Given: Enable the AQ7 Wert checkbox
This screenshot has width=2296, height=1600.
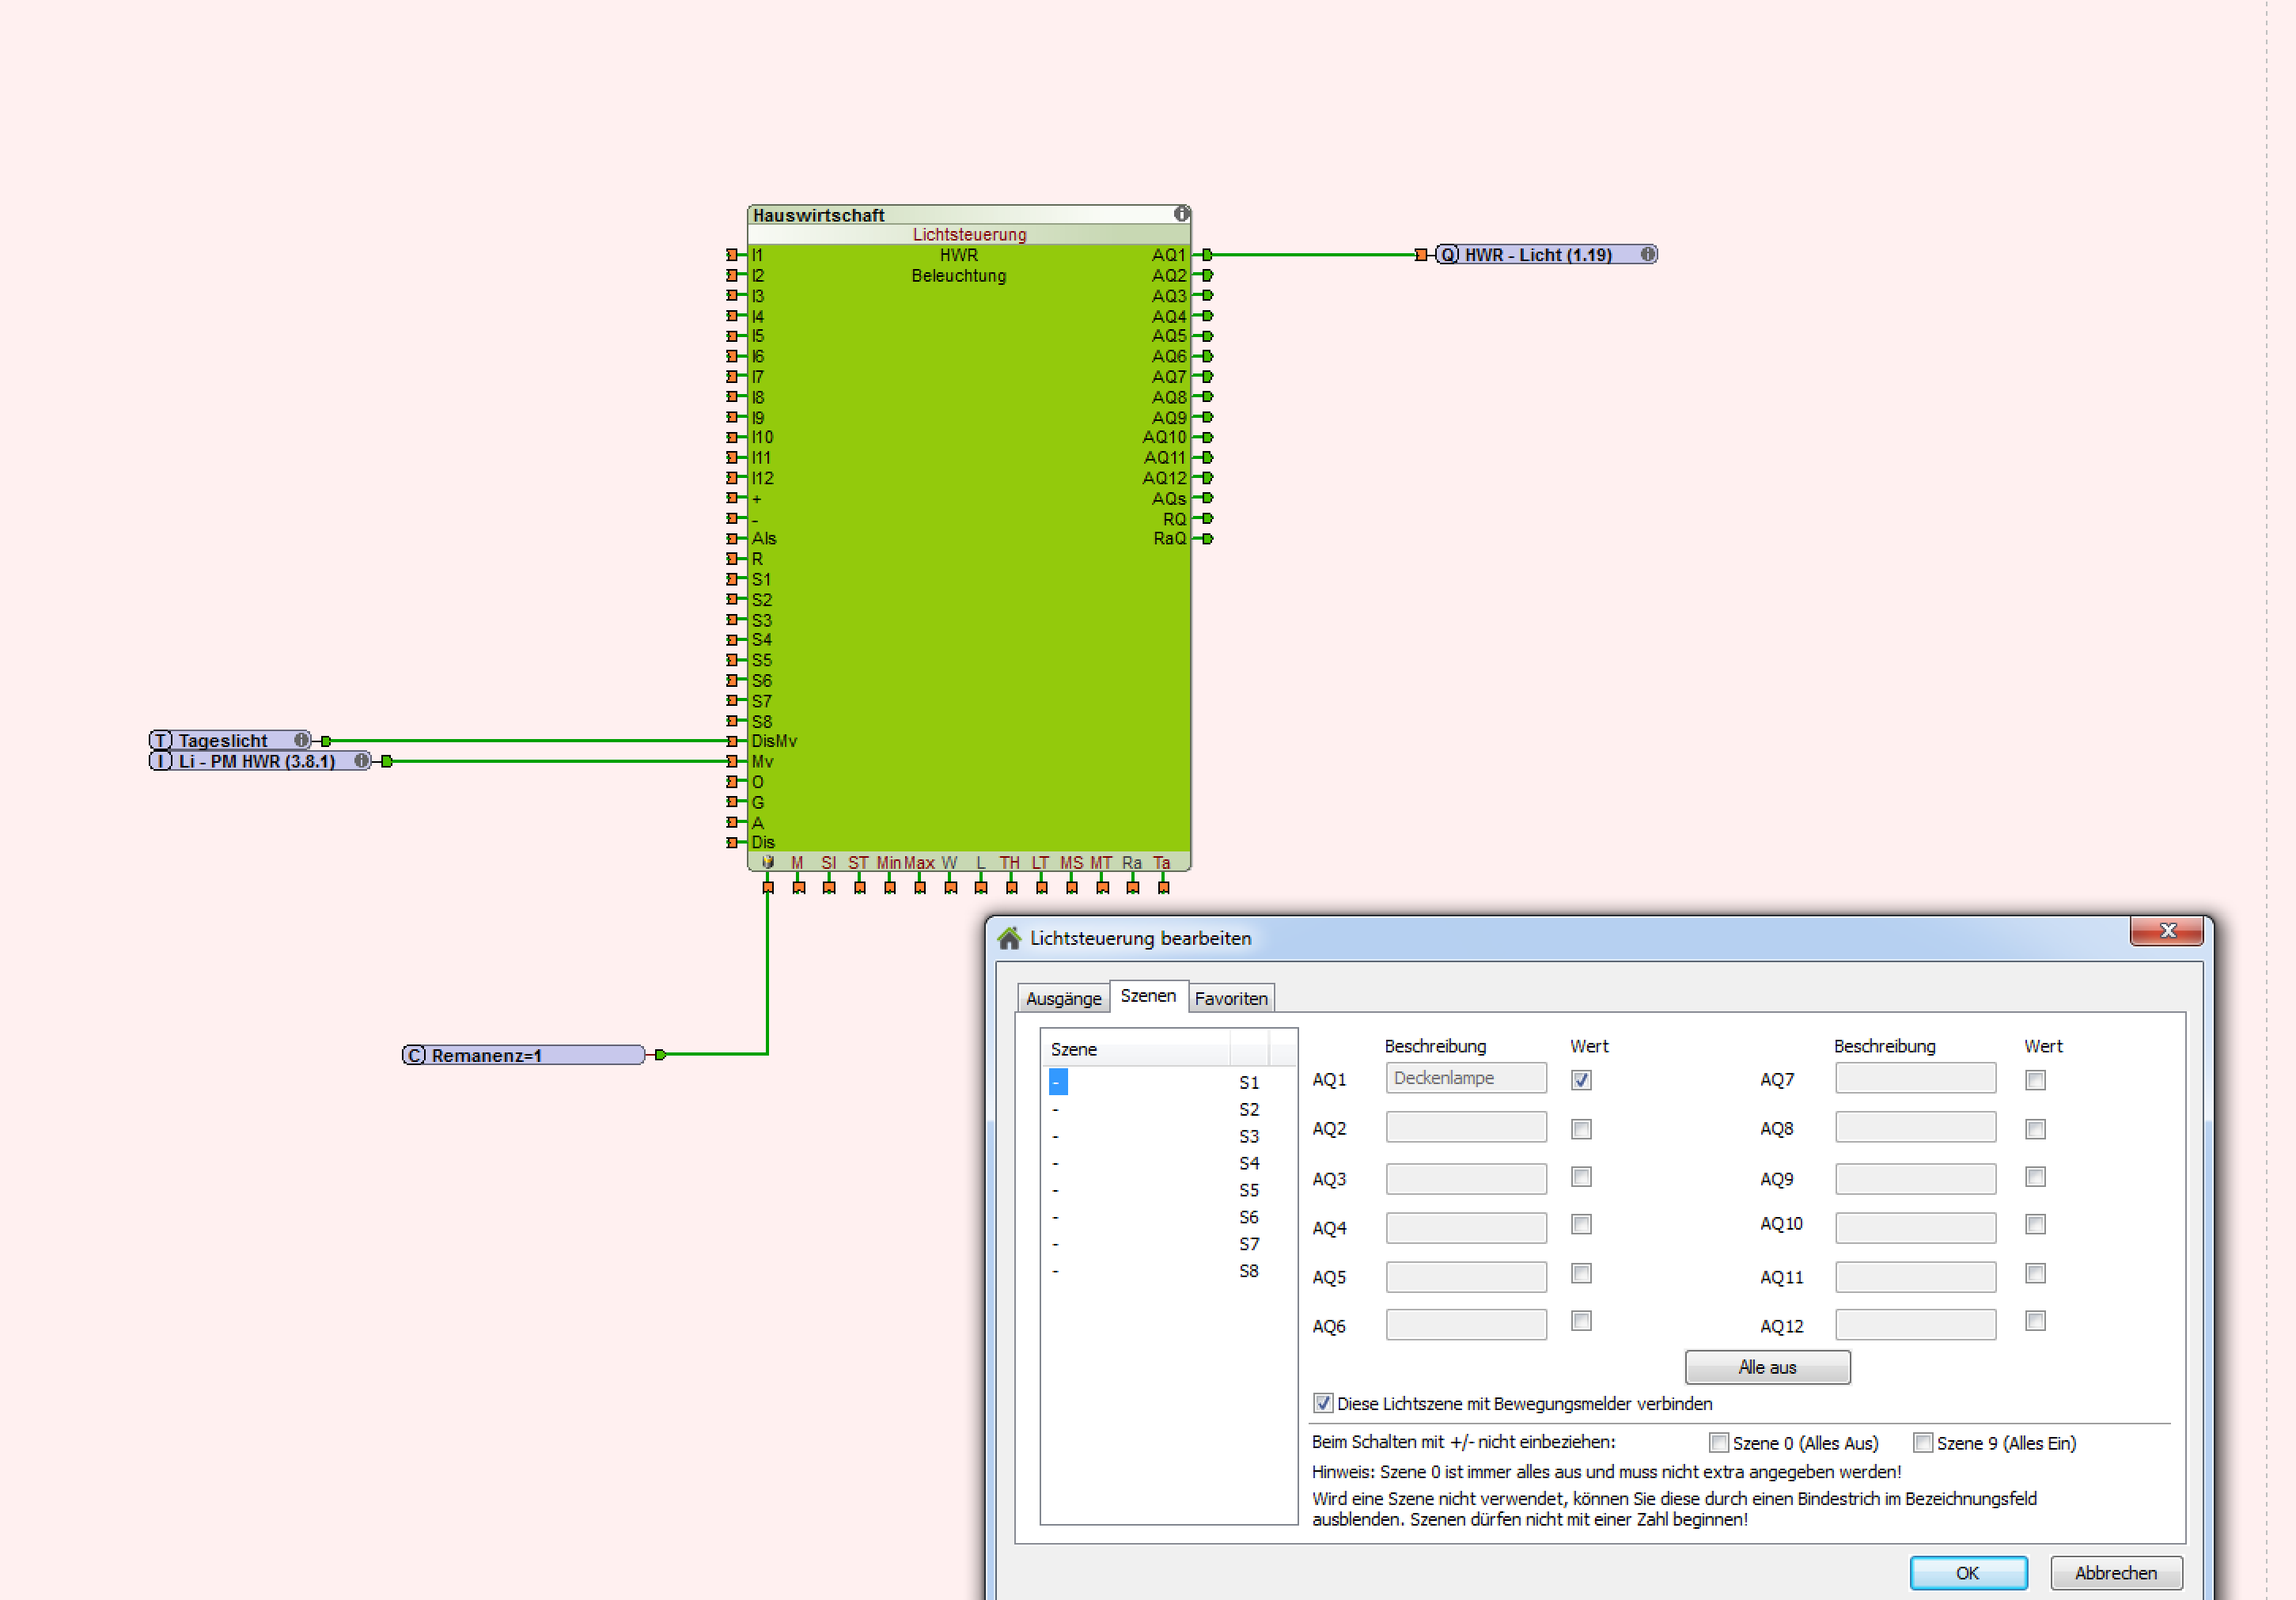Looking at the screenshot, I should coord(2035,1080).
